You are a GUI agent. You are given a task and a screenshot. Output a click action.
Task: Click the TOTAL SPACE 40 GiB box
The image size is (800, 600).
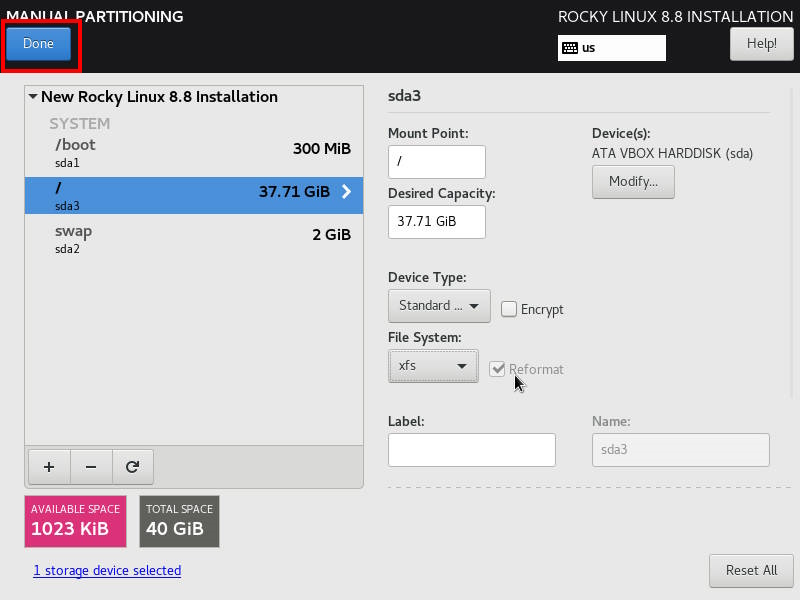(180, 521)
